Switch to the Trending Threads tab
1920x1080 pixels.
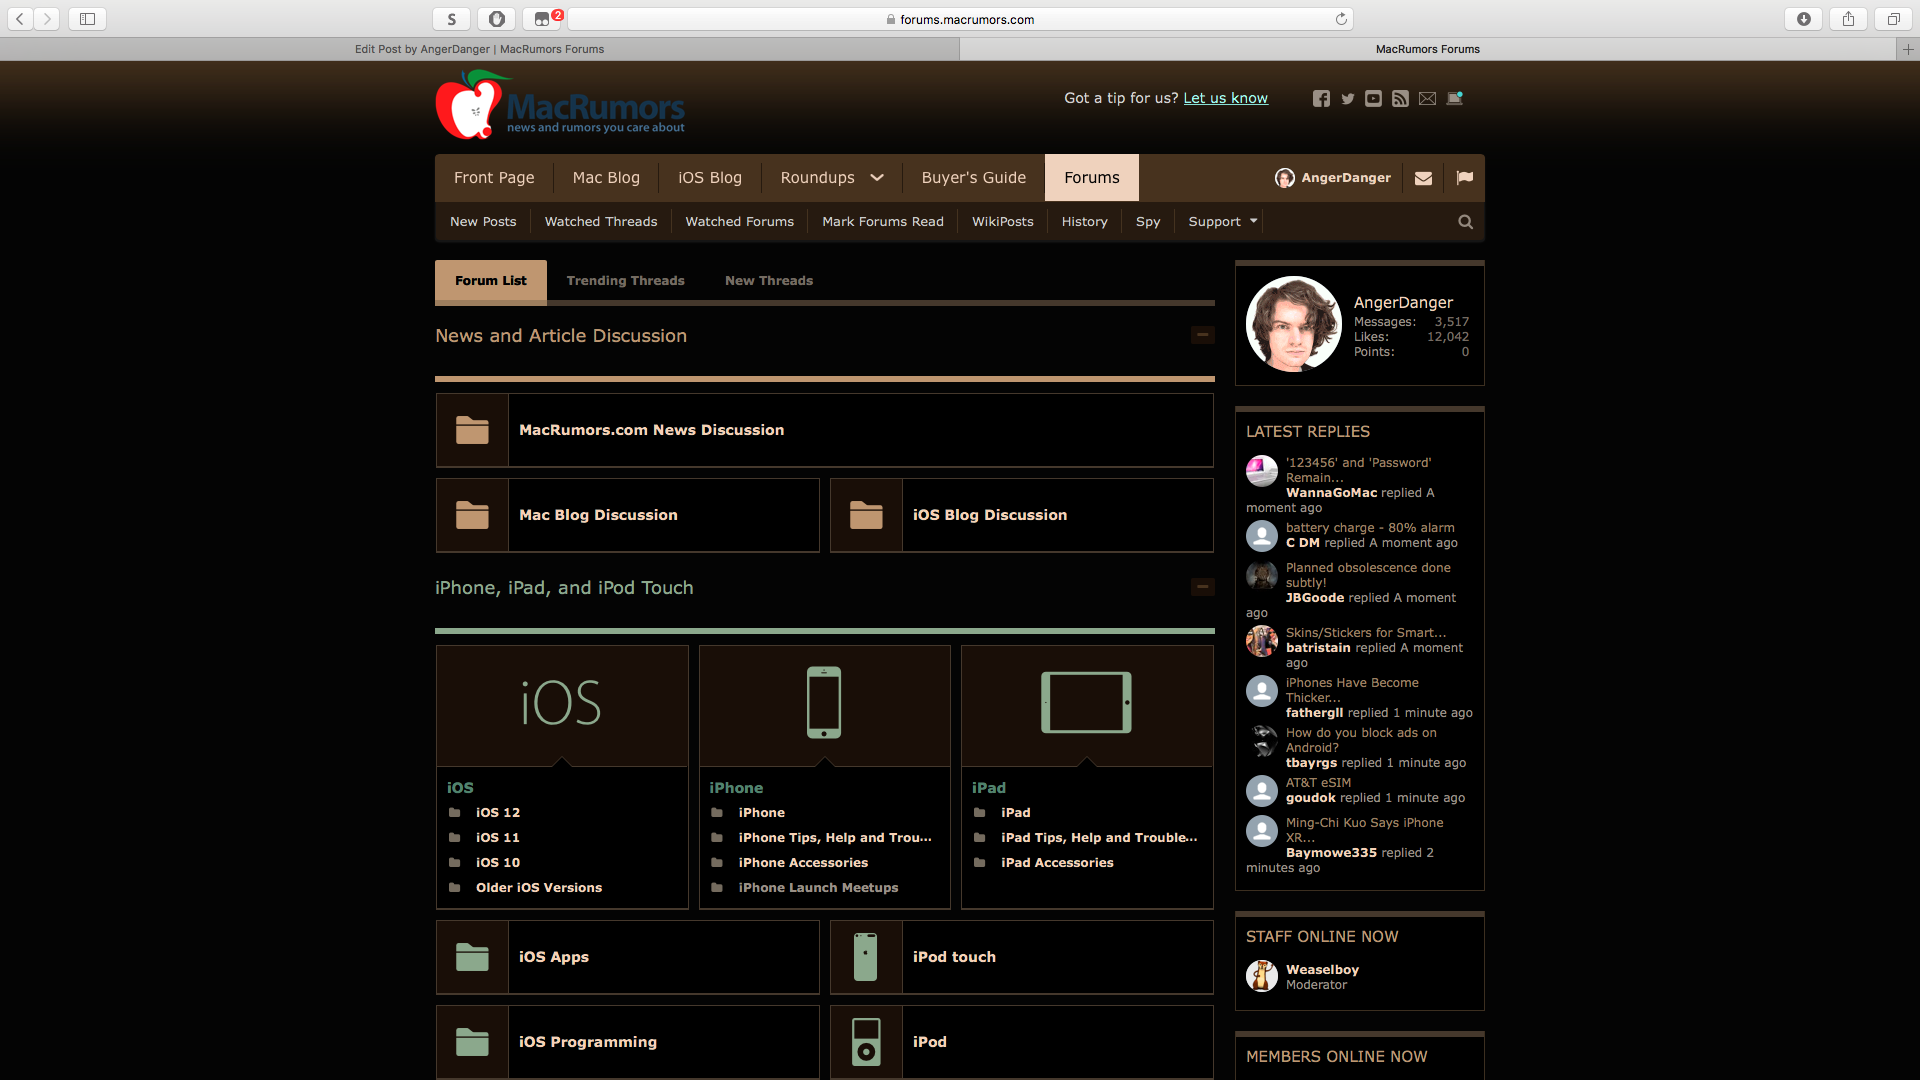(x=625, y=281)
